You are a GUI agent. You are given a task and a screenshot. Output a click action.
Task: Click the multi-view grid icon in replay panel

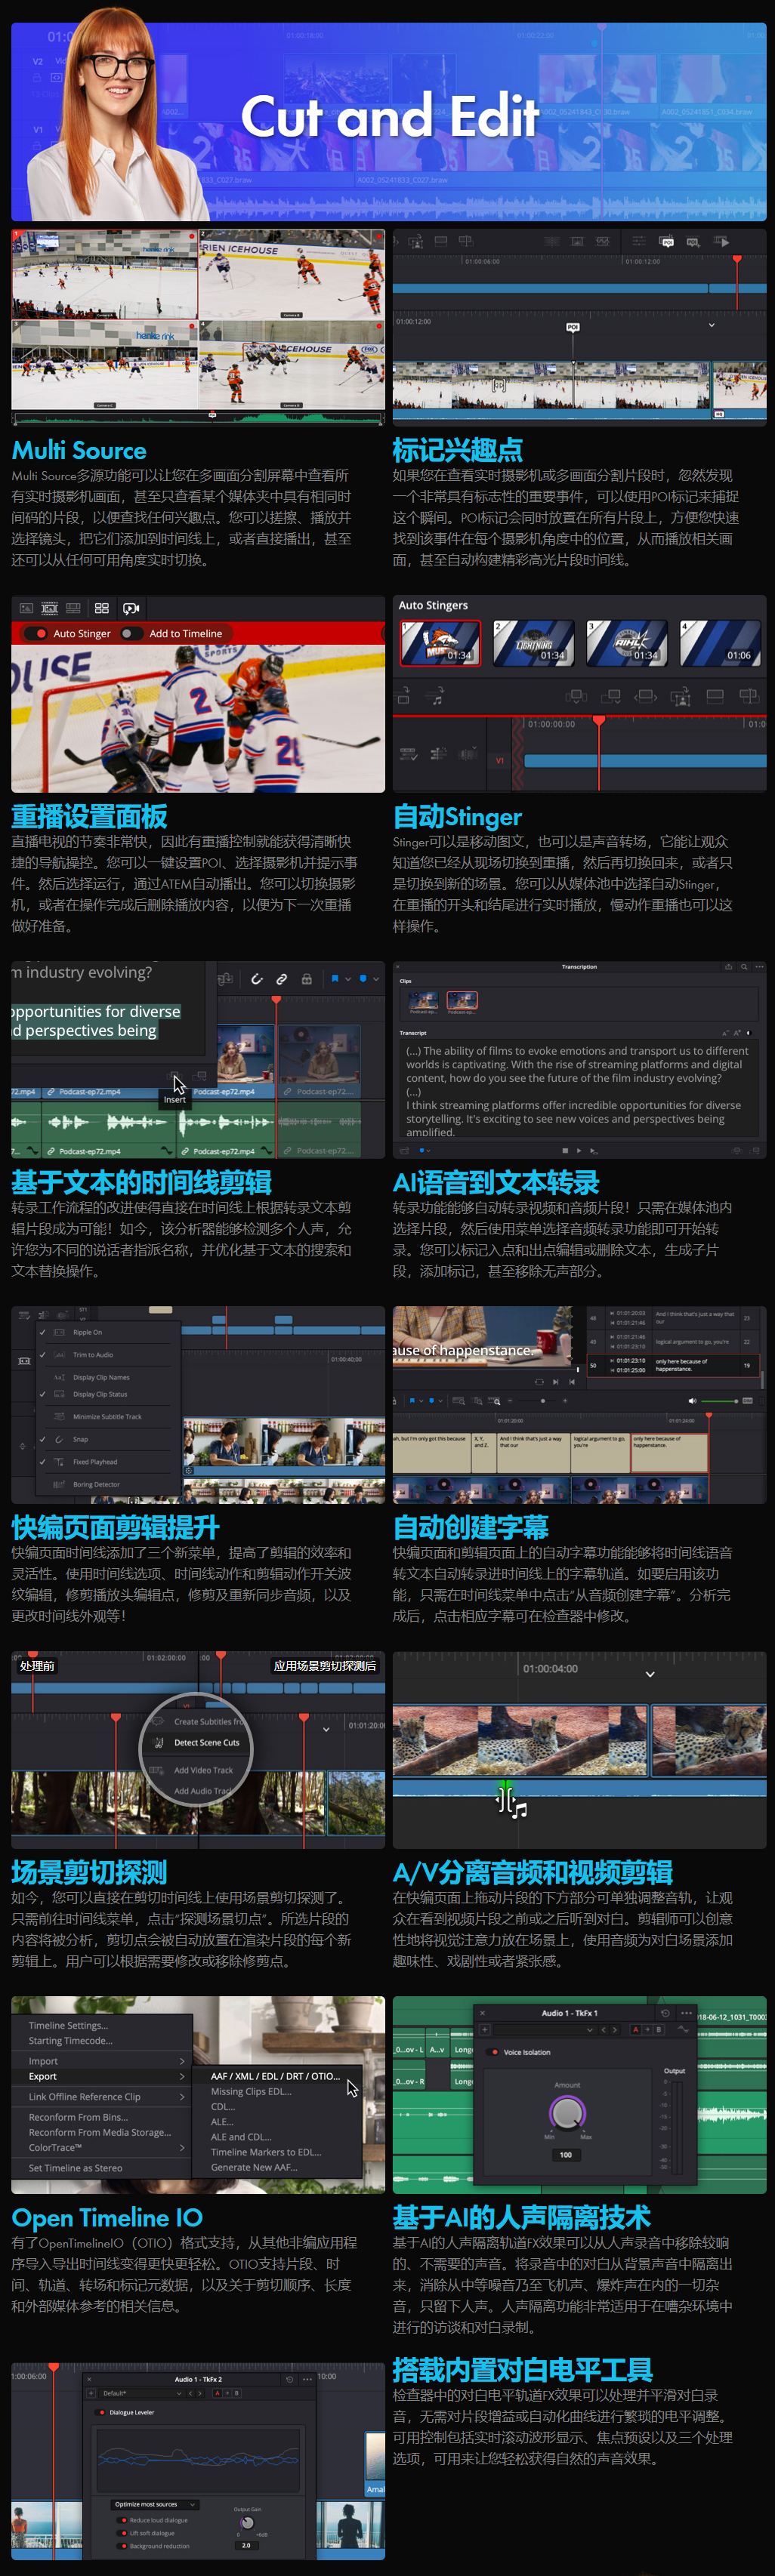[x=102, y=608]
